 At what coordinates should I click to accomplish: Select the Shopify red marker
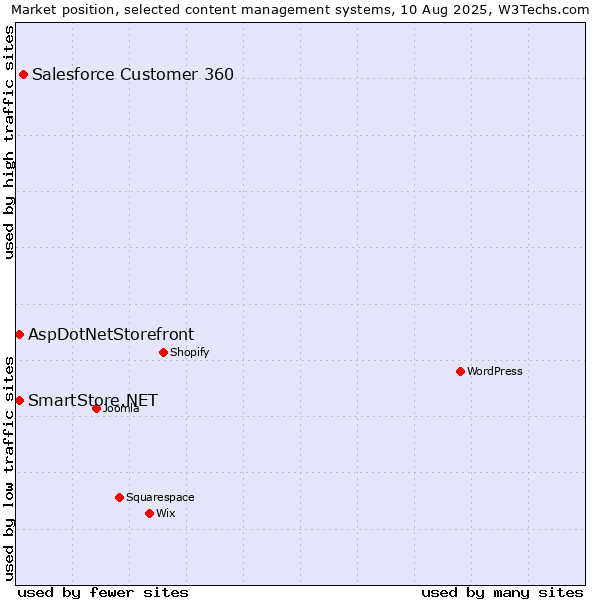point(163,352)
